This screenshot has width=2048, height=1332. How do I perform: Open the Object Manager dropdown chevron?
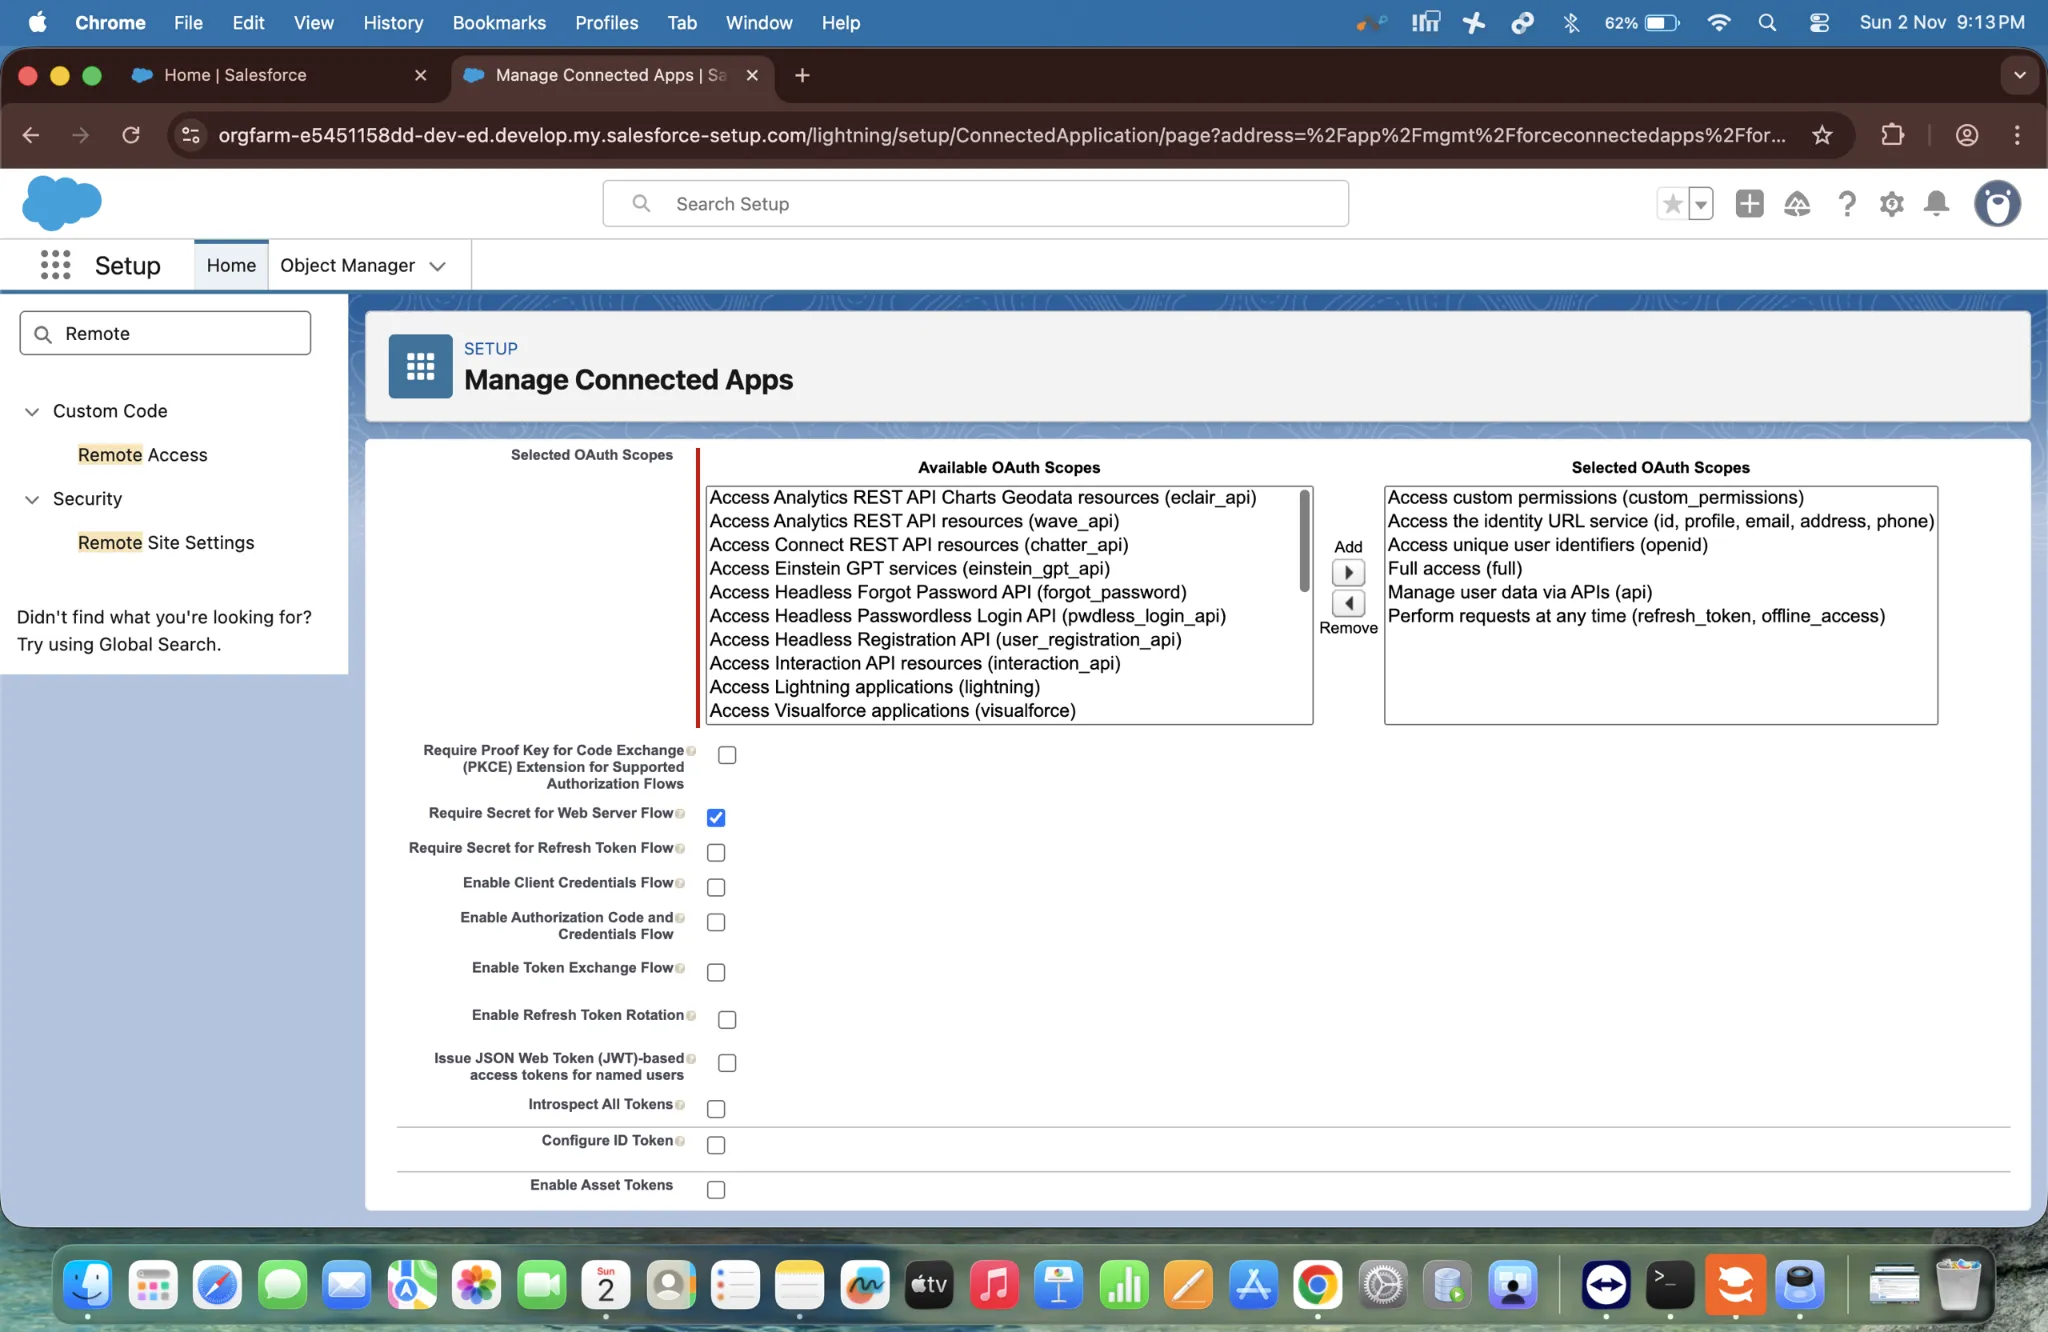pos(437,266)
